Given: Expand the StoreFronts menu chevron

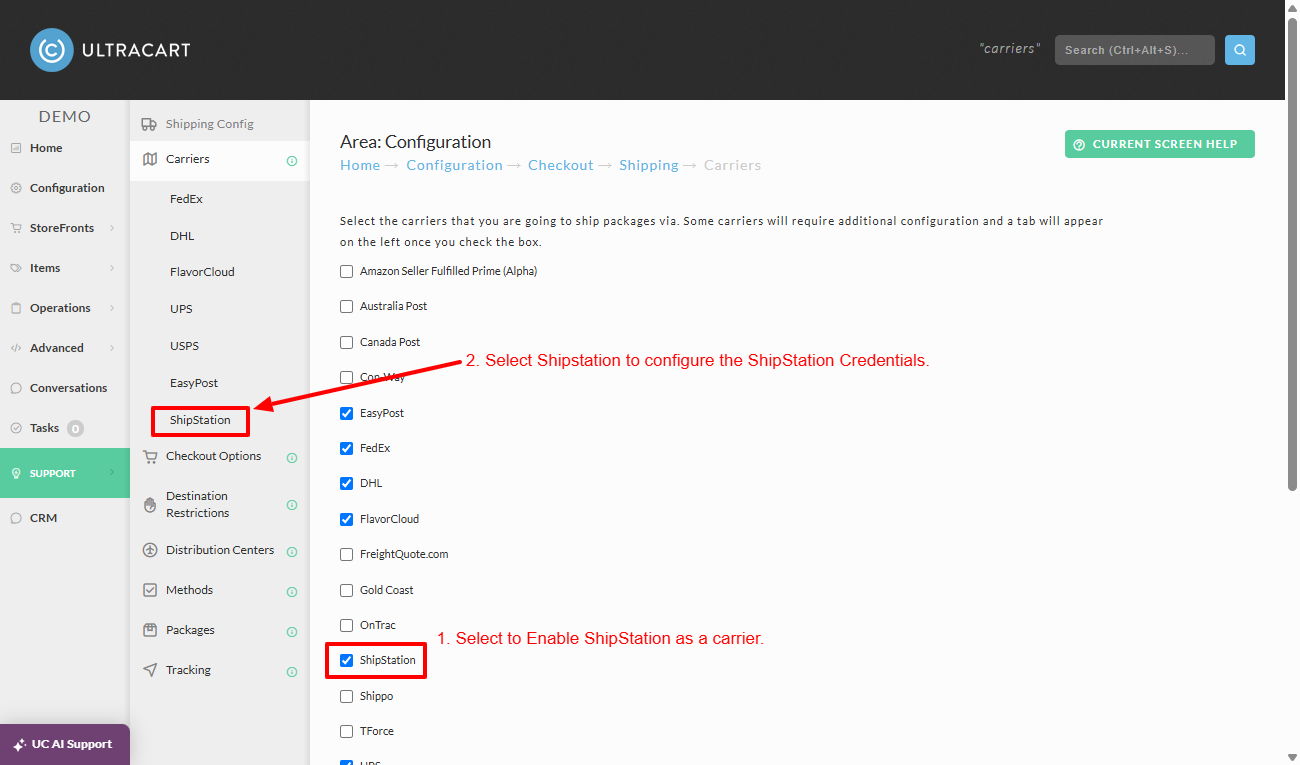Looking at the screenshot, I should (x=112, y=228).
